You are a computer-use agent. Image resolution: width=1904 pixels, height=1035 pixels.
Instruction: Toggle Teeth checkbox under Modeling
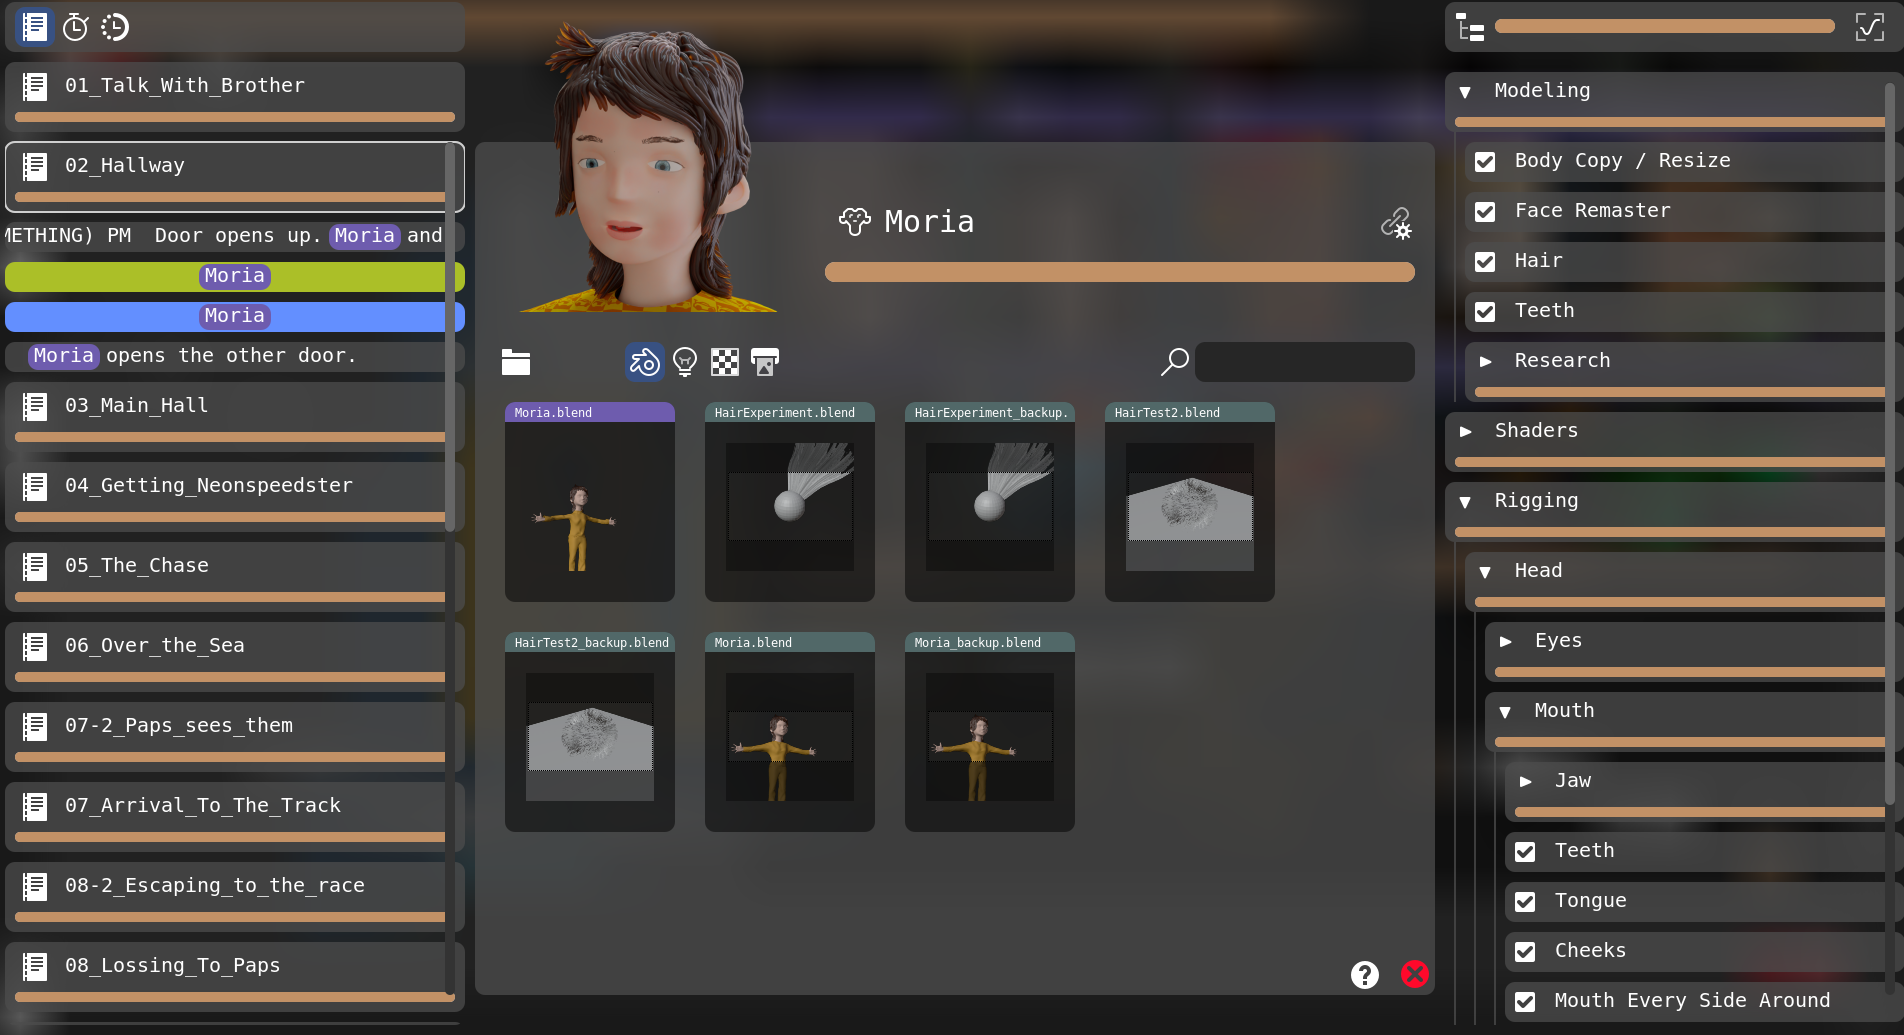pos(1485,311)
